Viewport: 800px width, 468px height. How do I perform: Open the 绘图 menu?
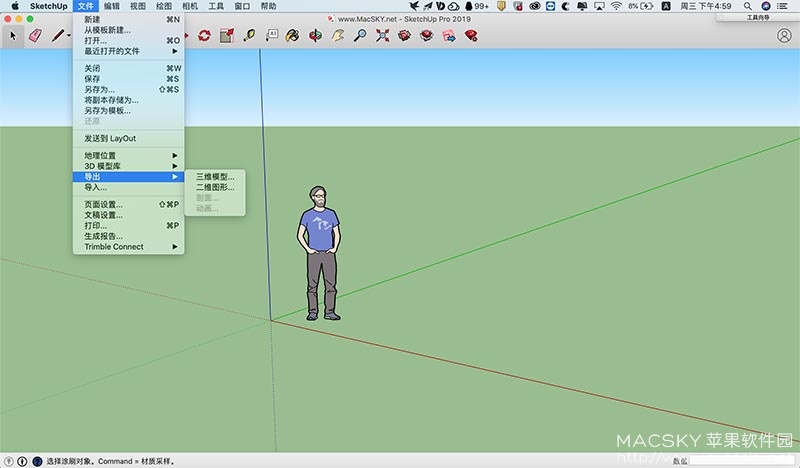pos(164,6)
